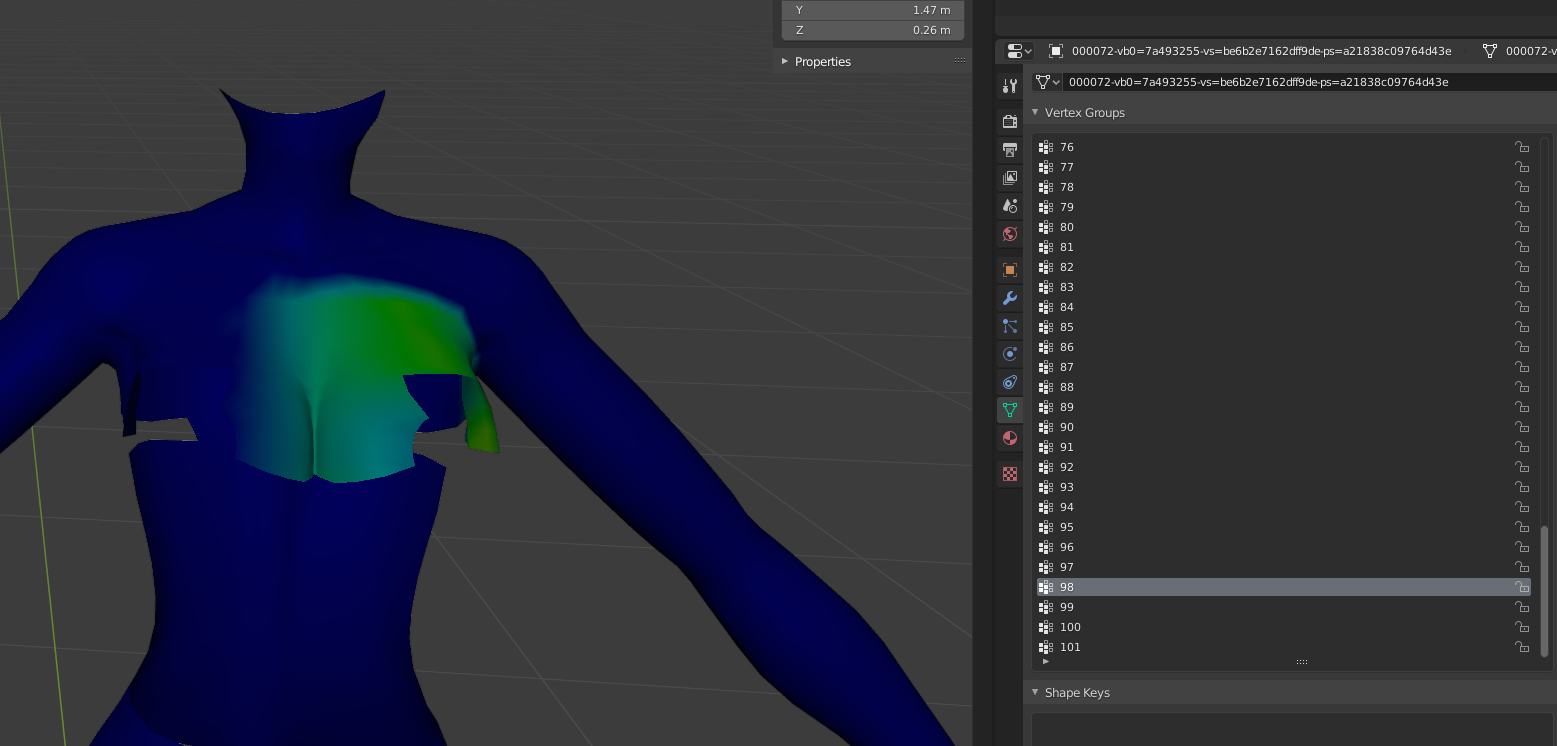Toggle the lock on vertex group 96
The image size is (1557, 746).
point(1522,547)
